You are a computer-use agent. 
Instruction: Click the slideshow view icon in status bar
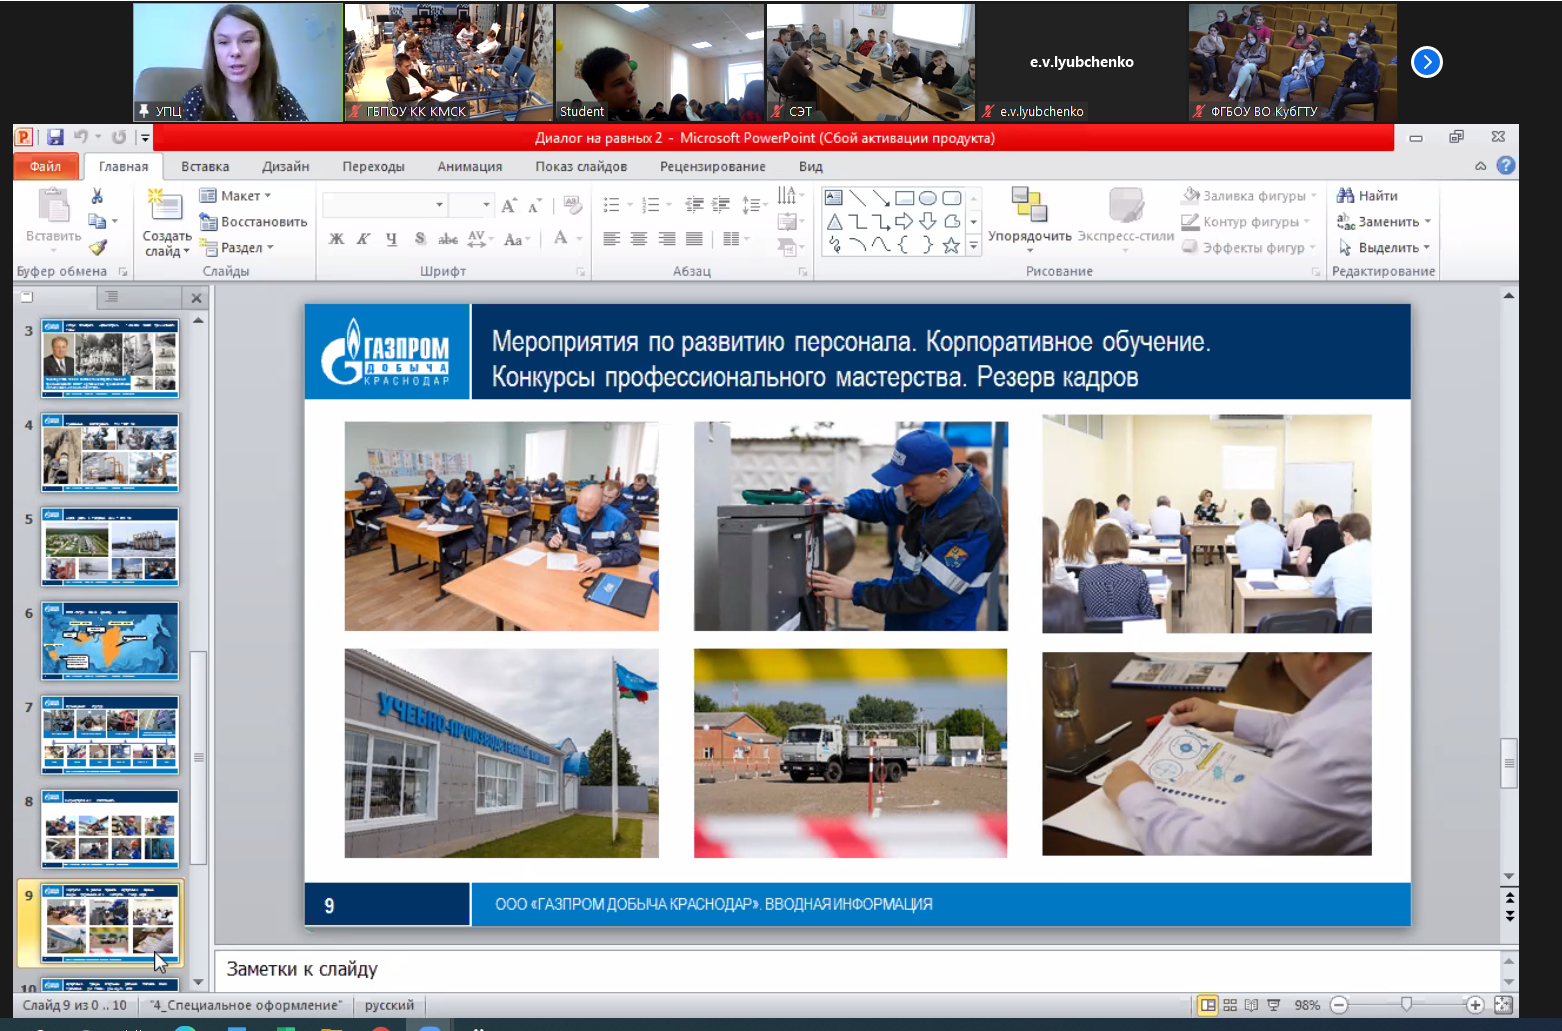(x=1273, y=1005)
